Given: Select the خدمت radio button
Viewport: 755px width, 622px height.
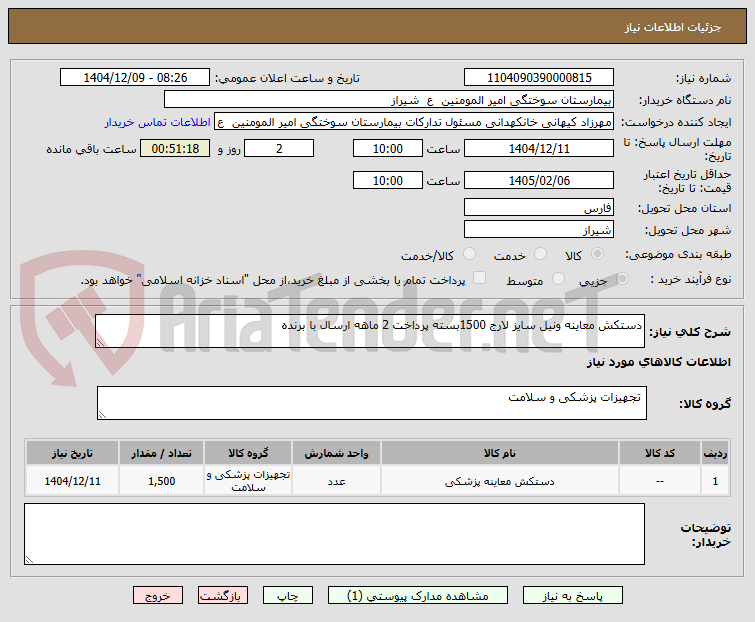Looking at the screenshot, I should (x=540, y=254).
